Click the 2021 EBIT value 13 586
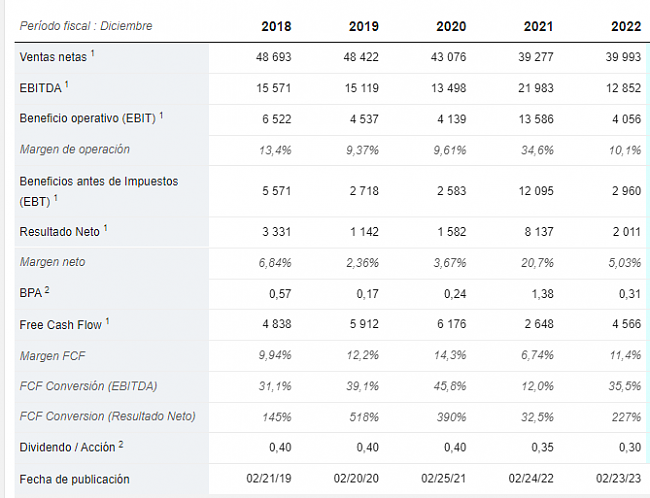Viewport: 650px width, 498px height. click(x=536, y=119)
